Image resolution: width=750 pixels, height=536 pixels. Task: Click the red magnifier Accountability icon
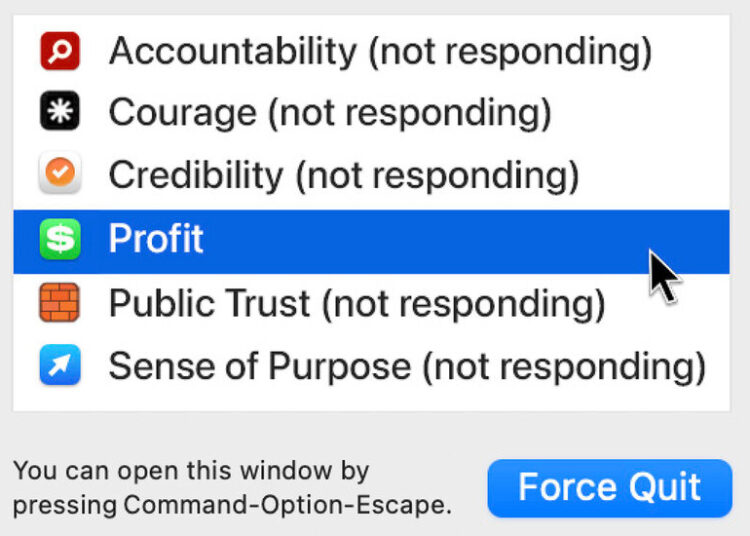59,51
